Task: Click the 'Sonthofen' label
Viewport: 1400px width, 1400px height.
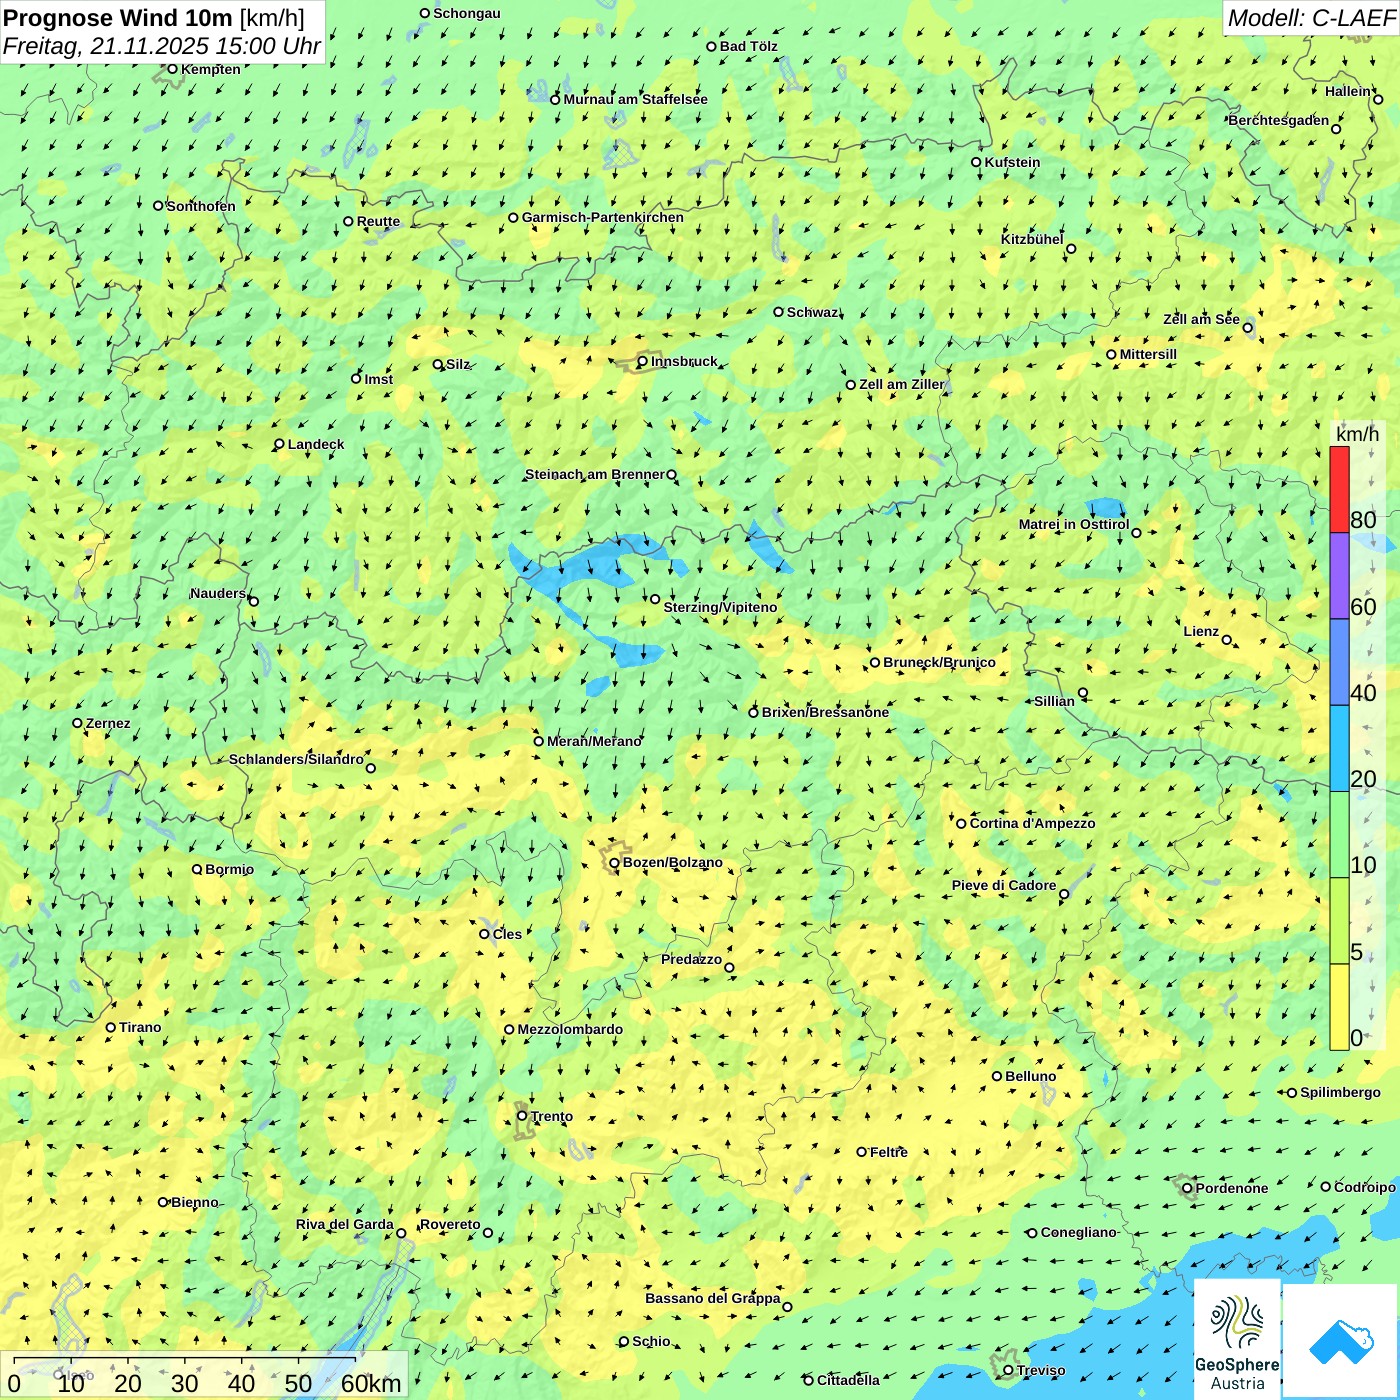Action: click(x=201, y=206)
